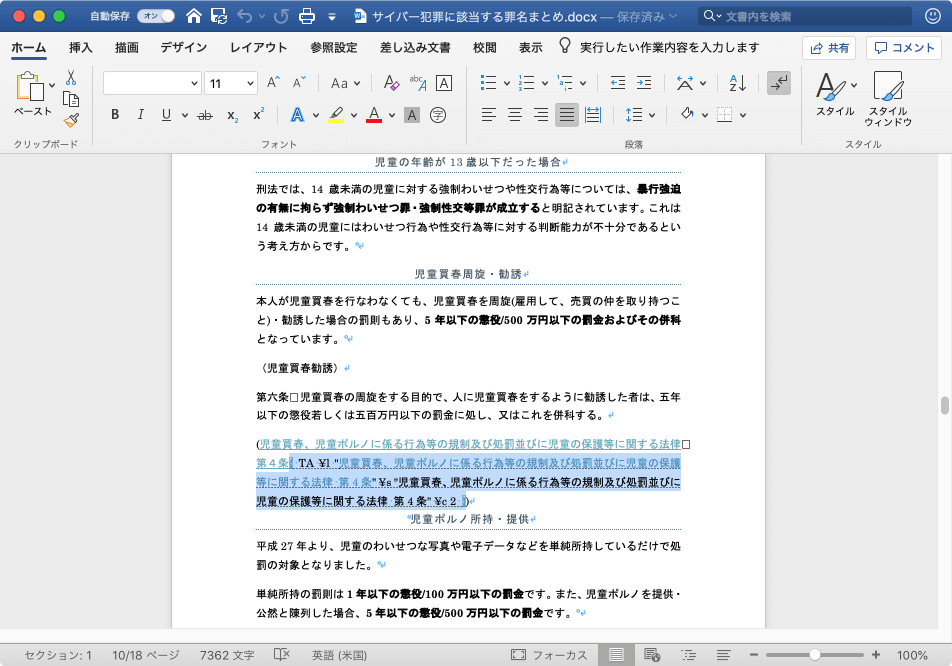Click the document search field
This screenshot has width=952, height=666.
(x=805, y=16)
